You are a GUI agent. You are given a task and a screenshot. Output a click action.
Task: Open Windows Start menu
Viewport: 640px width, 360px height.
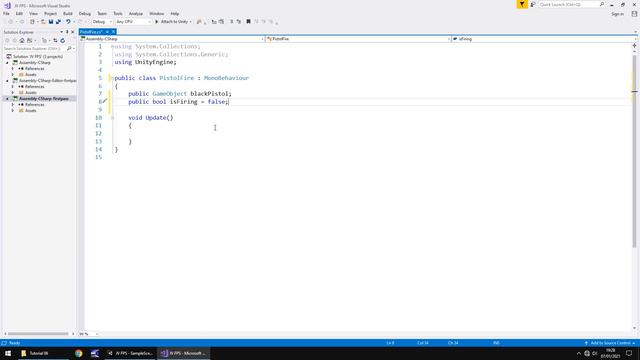8,353
